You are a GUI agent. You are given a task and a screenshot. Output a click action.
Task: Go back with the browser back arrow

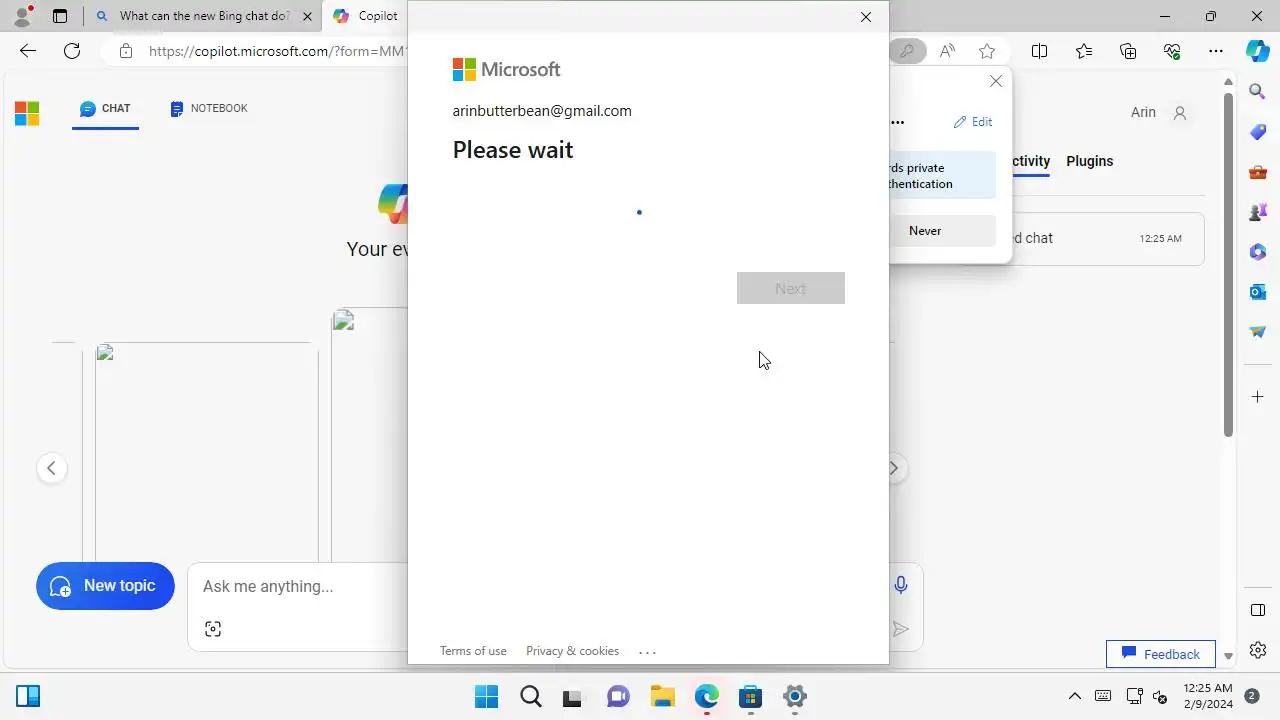[28, 51]
